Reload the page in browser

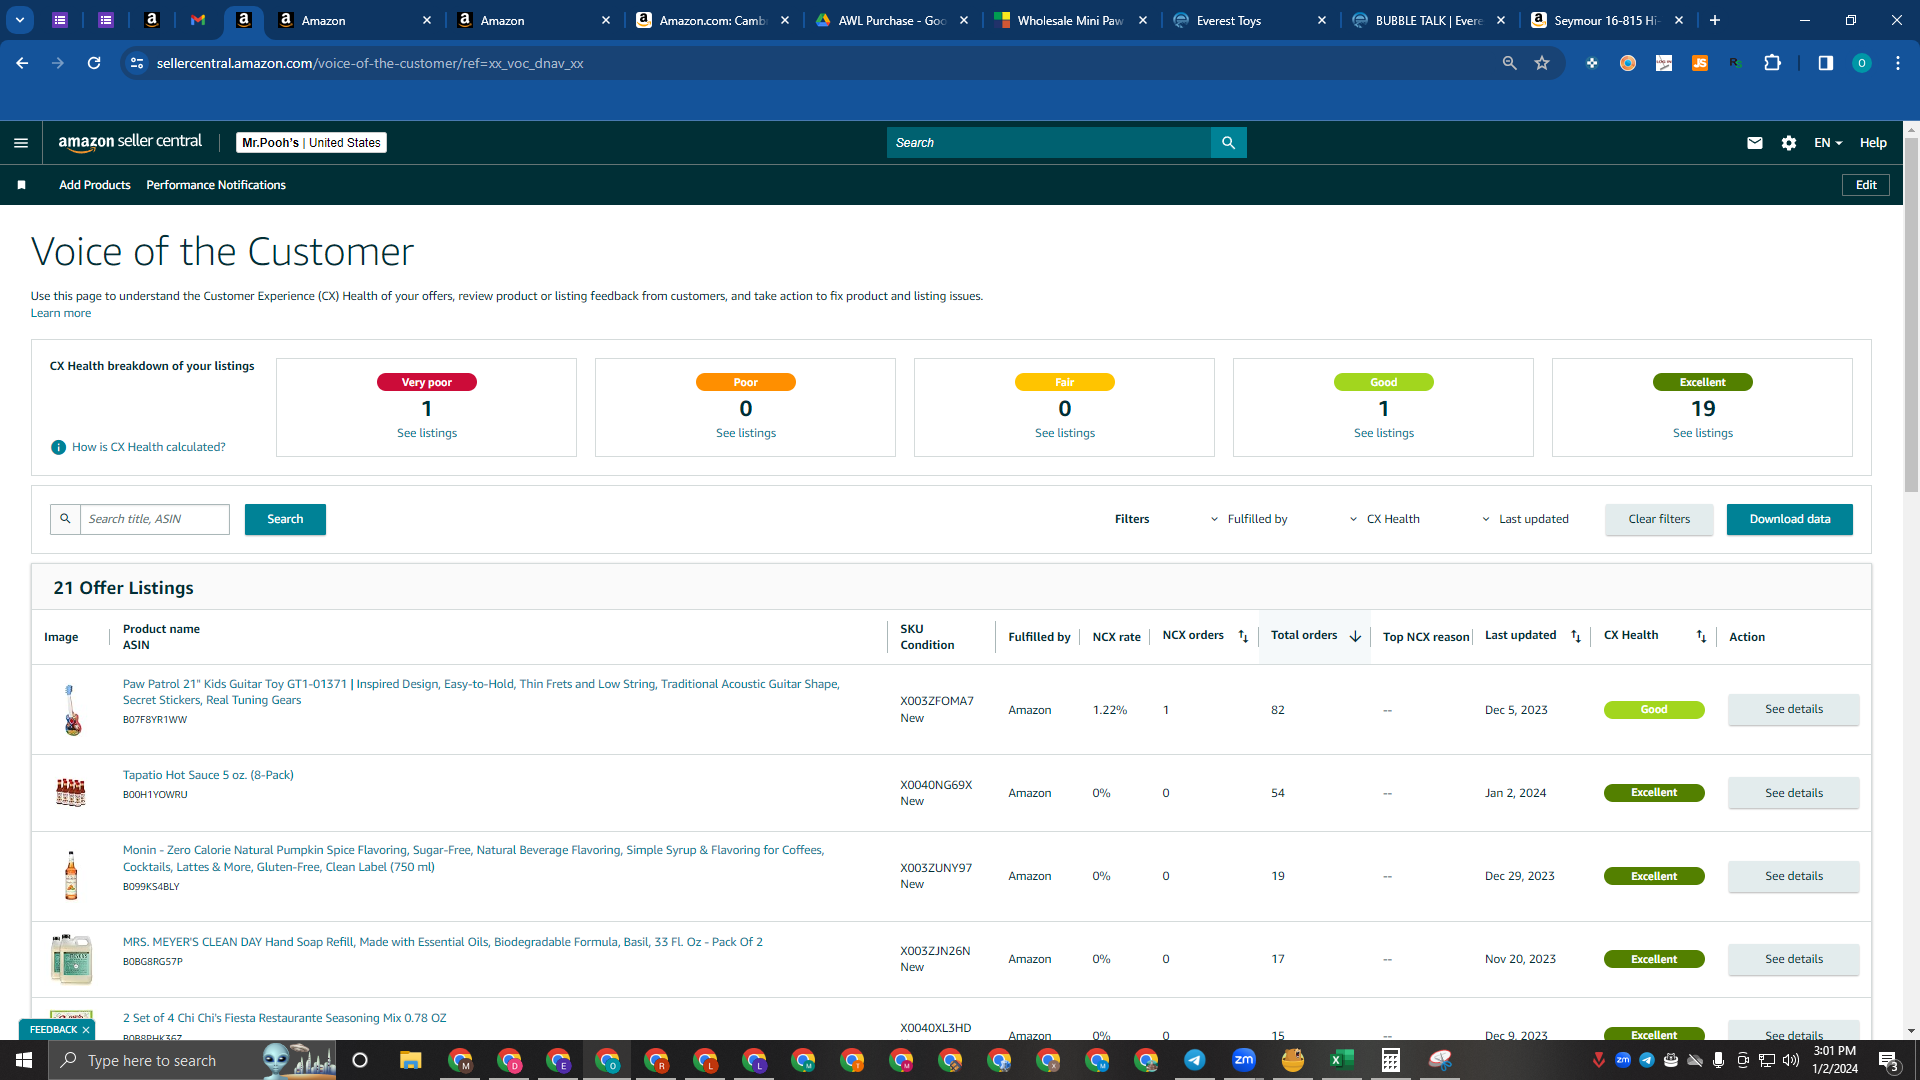tap(94, 63)
